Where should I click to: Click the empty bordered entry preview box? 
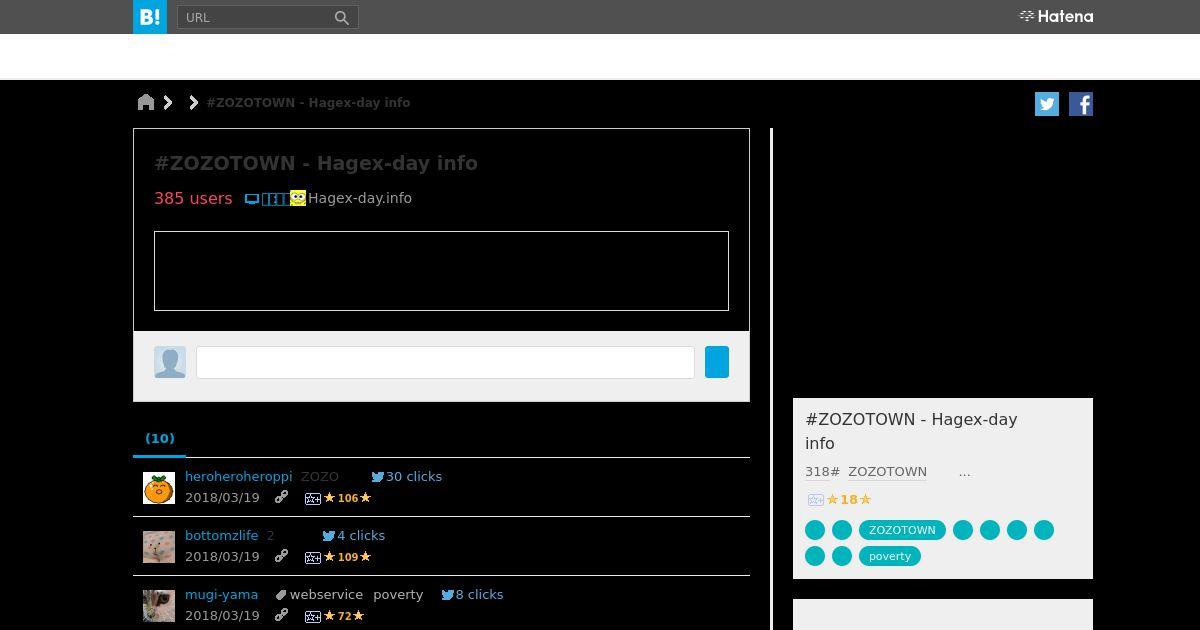(441, 271)
